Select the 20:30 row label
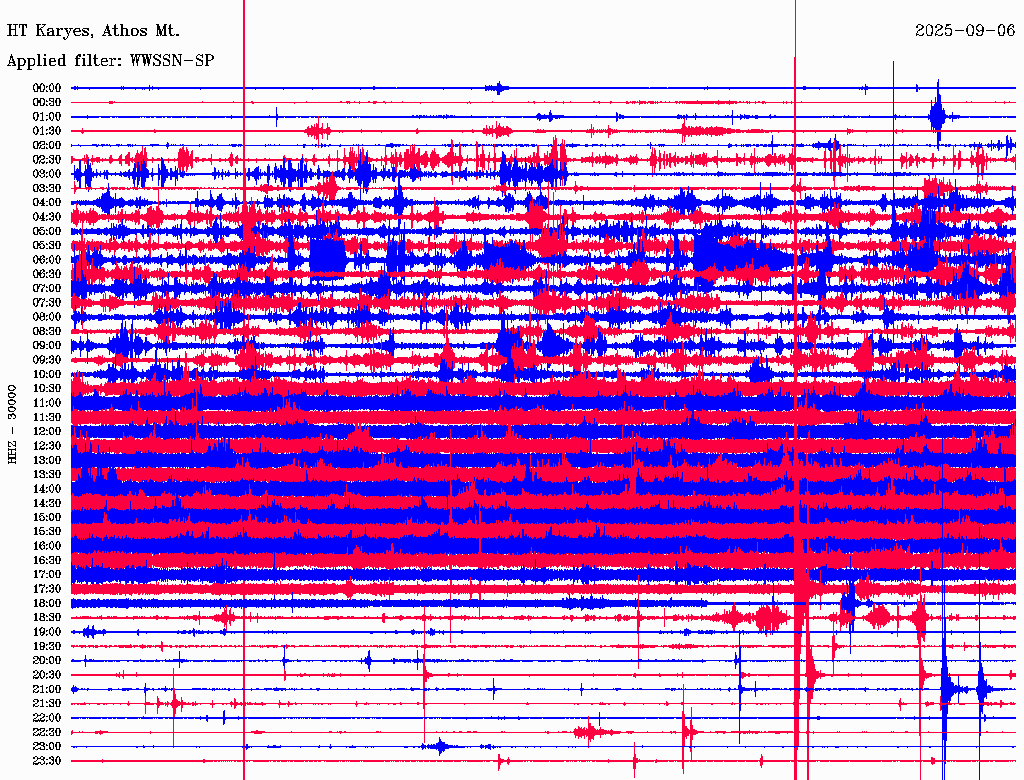The width and height of the screenshot is (1024, 780). coord(47,675)
